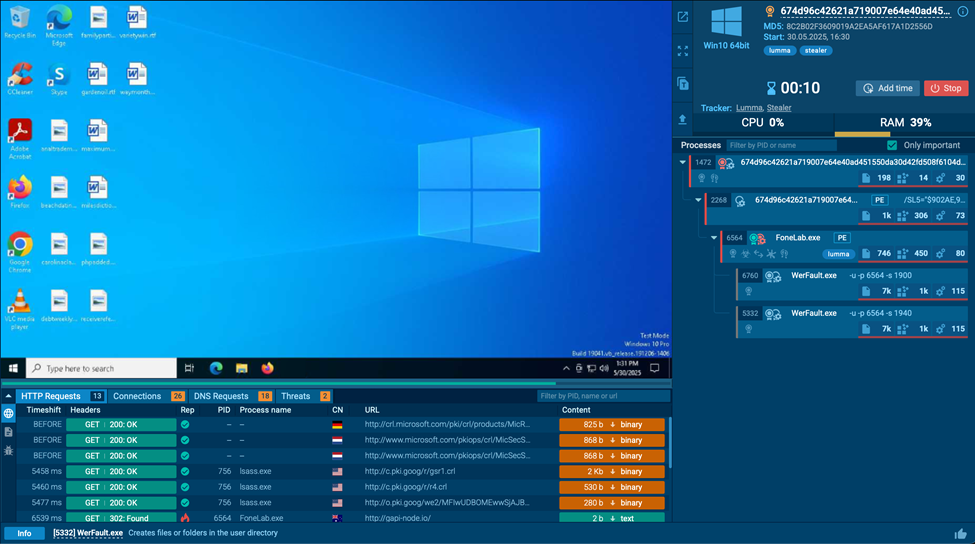Click the lumma tag badge
Viewport: 975px width, 544px height.
pyautogui.click(x=780, y=50)
